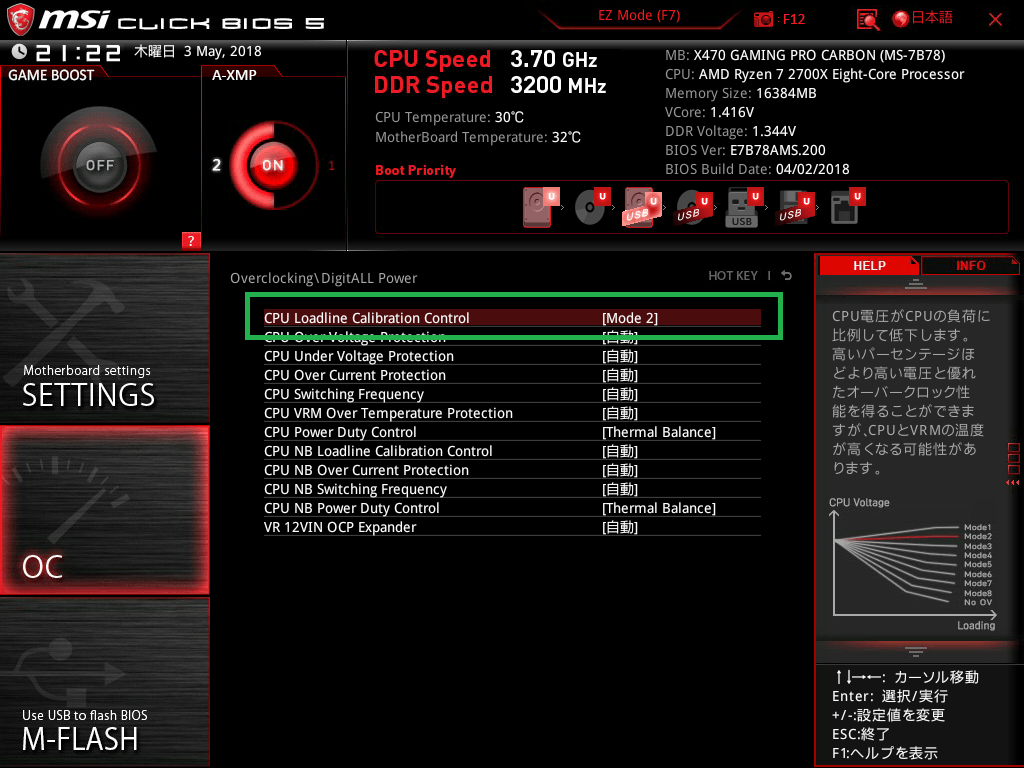Switch language via the globe icon
1024x768 pixels.
click(901, 19)
